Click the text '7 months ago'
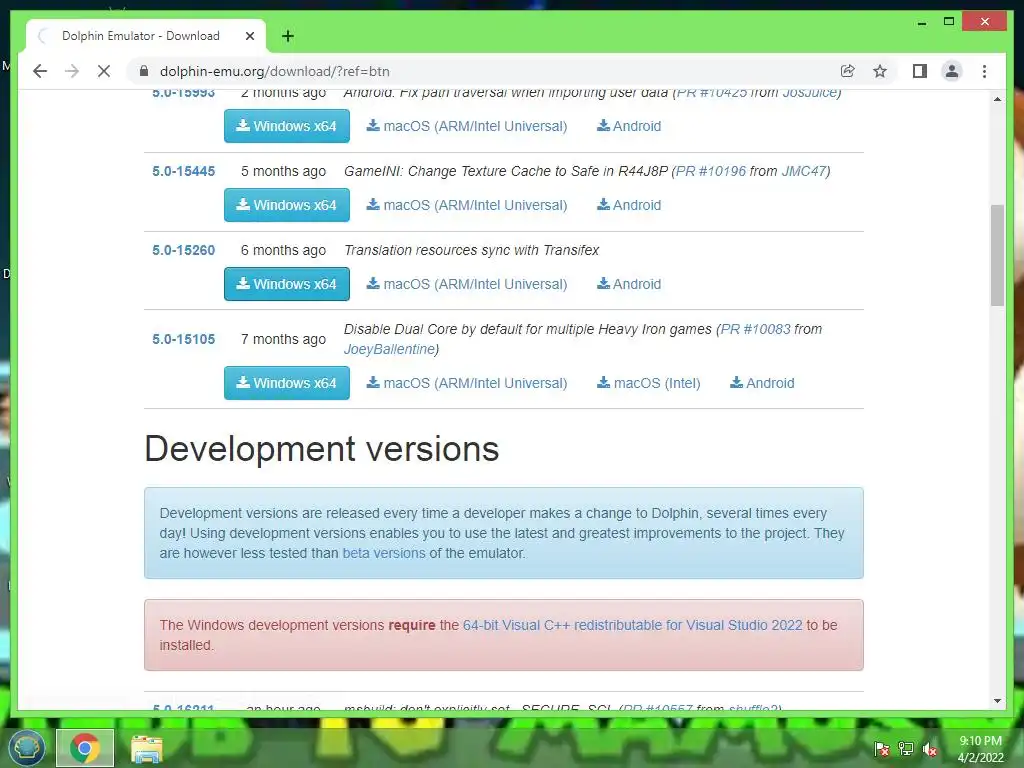 (283, 339)
